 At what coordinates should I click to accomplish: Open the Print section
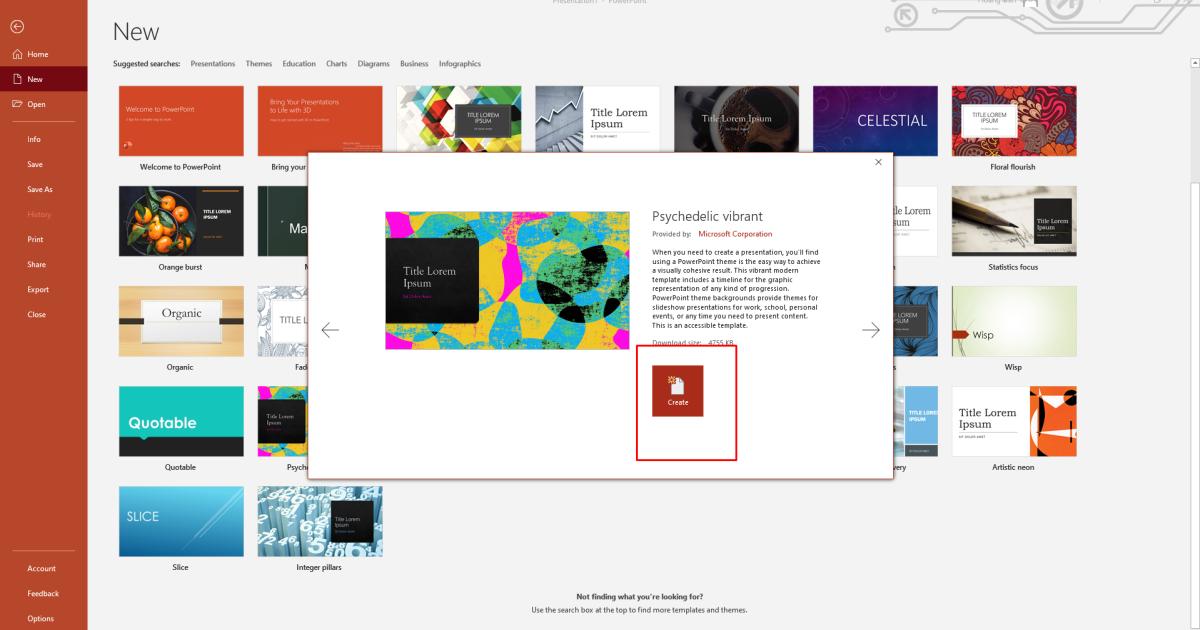tap(36, 239)
